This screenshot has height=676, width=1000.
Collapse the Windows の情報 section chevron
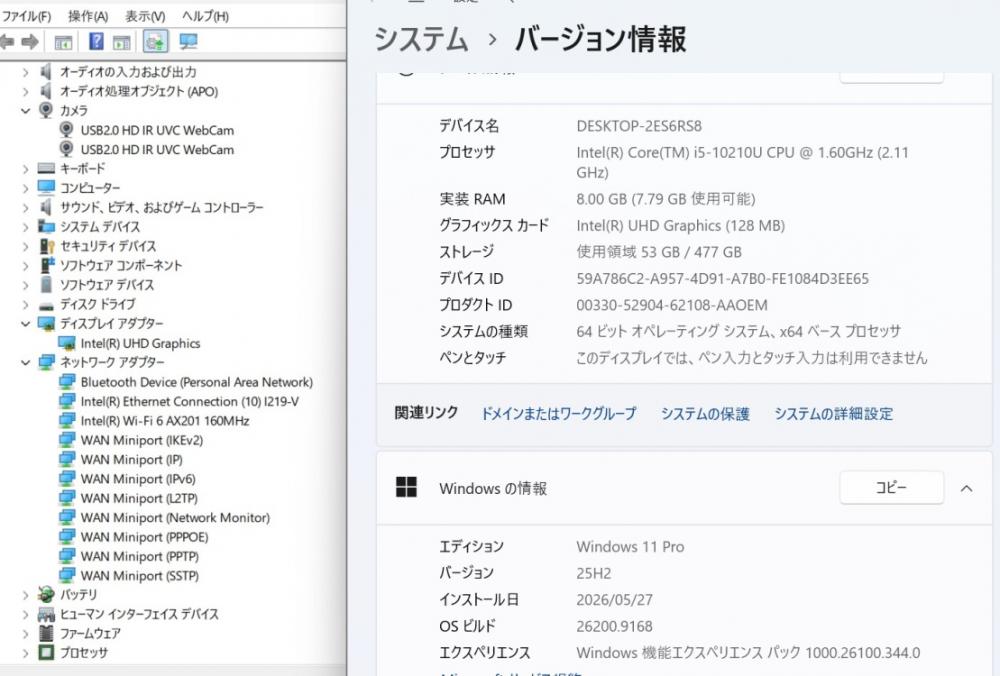[x=967, y=489]
